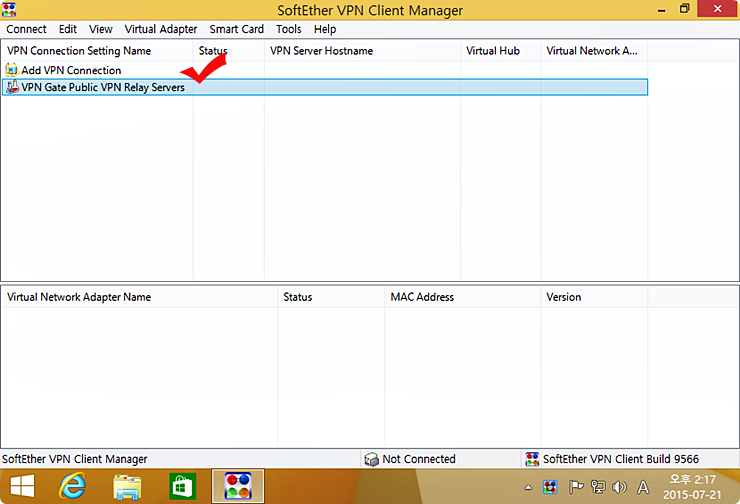
Task: Open the Connect menu
Action: click(26, 29)
